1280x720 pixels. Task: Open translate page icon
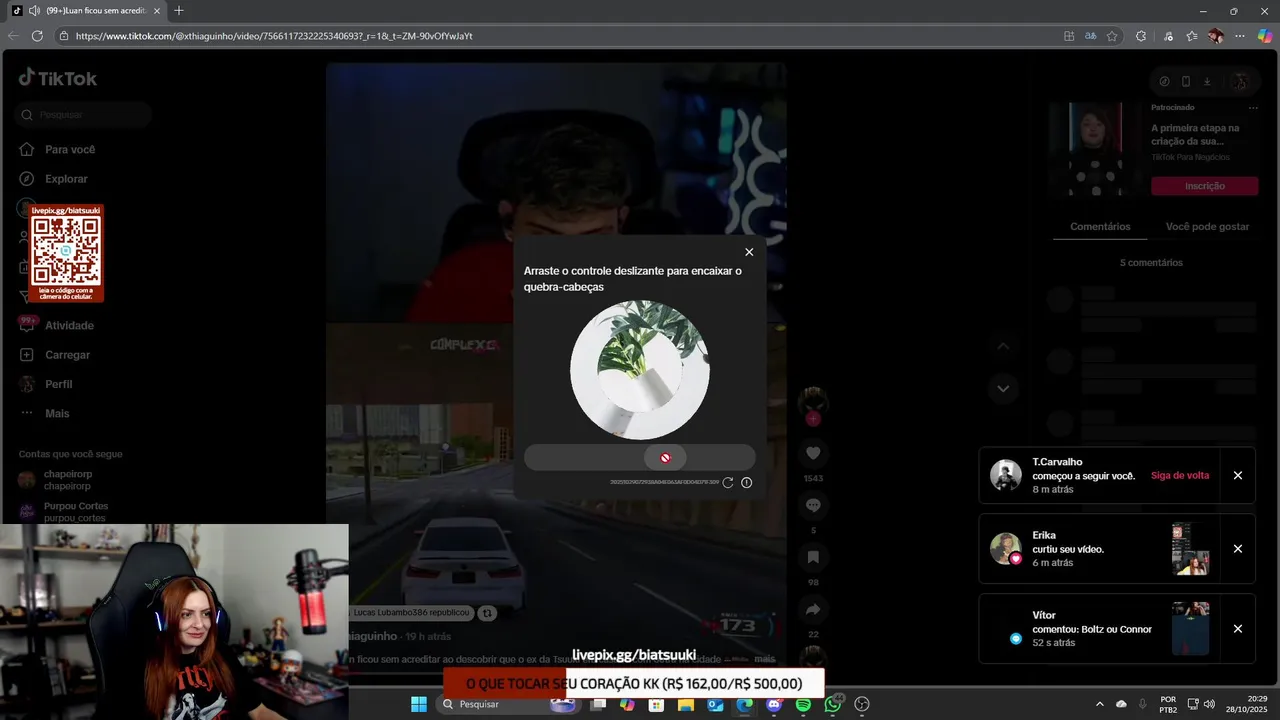[1091, 36]
